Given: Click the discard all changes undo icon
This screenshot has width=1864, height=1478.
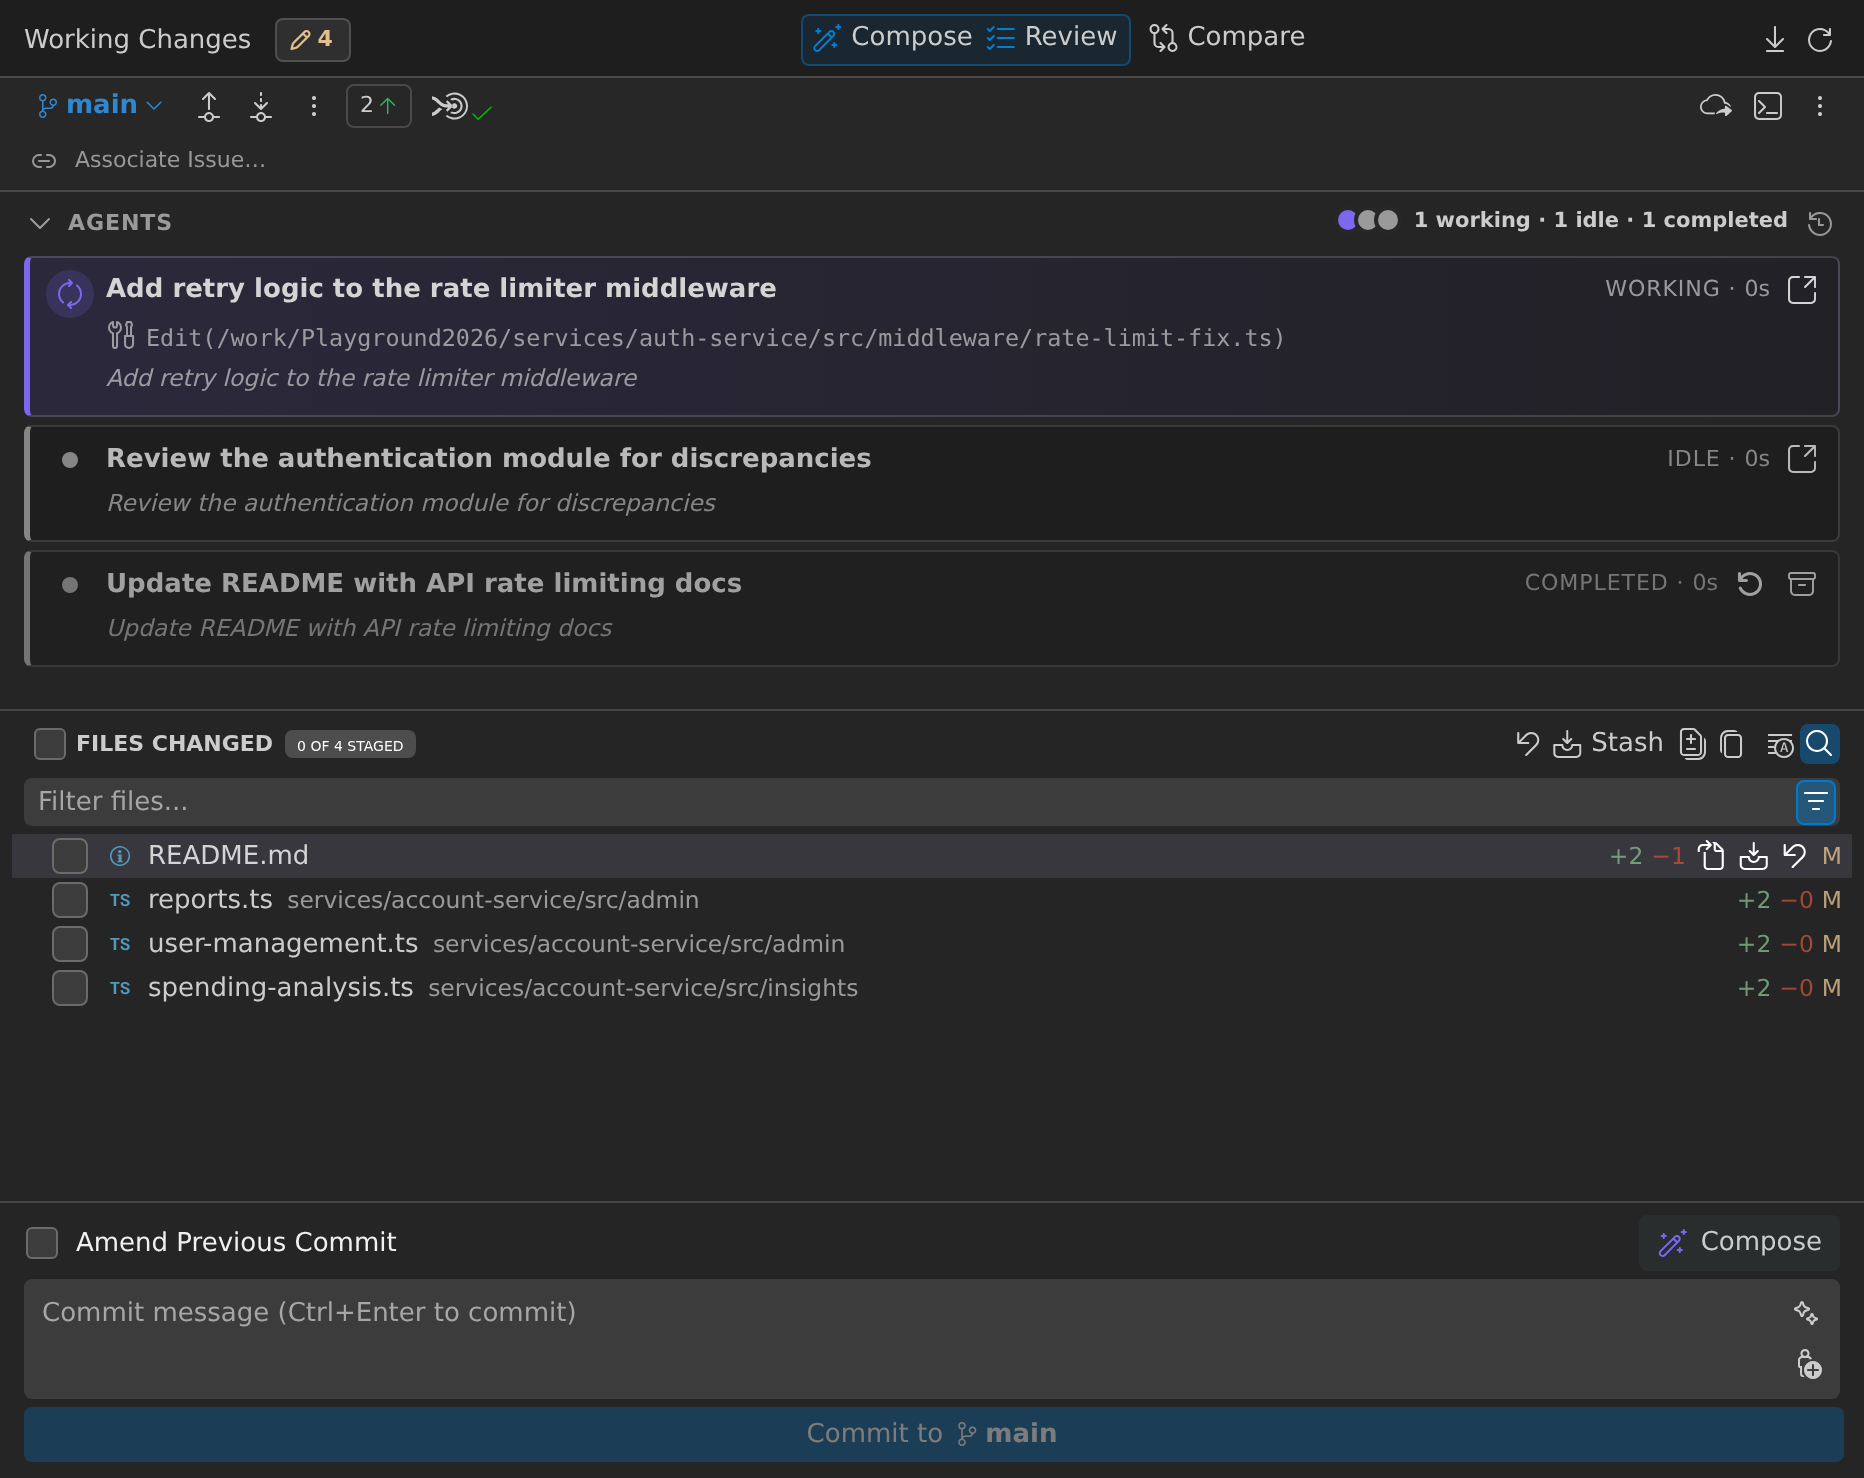Looking at the screenshot, I should pyautogui.click(x=1527, y=744).
